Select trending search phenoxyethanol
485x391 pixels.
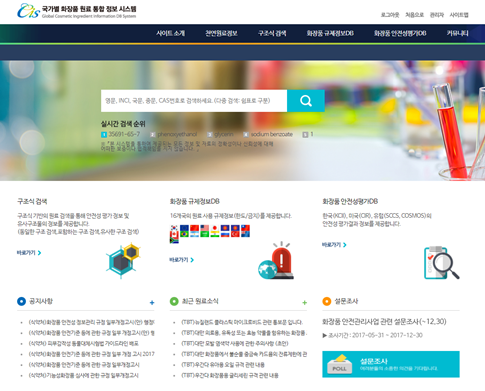pyautogui.click(x=177, y=134)
